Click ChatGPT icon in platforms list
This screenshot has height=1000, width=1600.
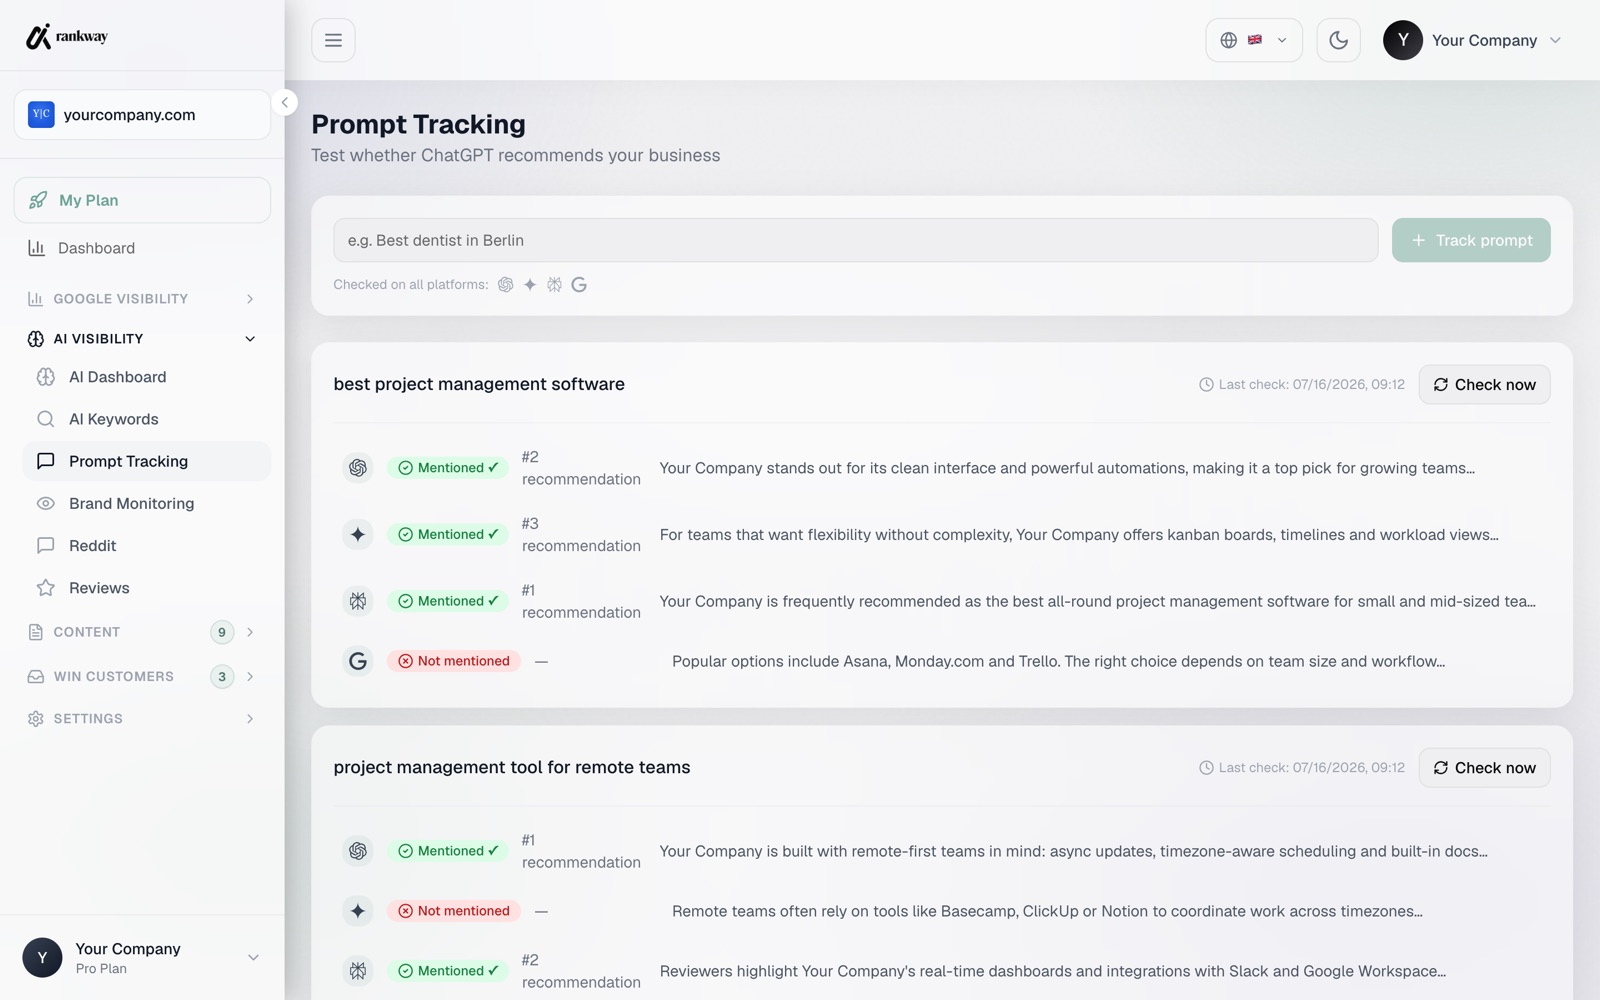click(506, 285)
